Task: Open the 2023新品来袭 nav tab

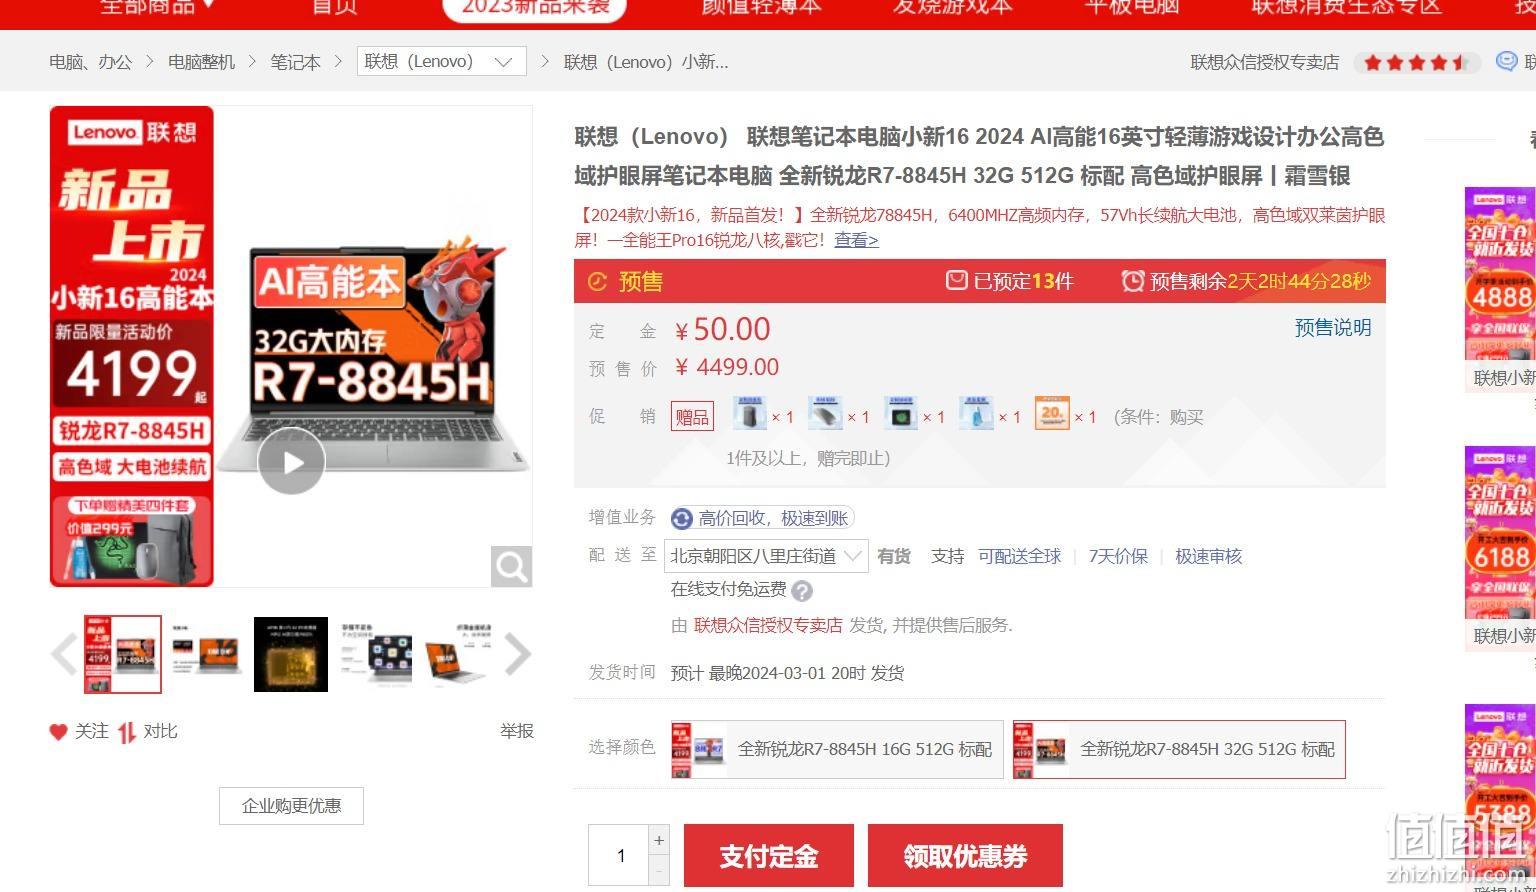Action: [x=535, y=8]
